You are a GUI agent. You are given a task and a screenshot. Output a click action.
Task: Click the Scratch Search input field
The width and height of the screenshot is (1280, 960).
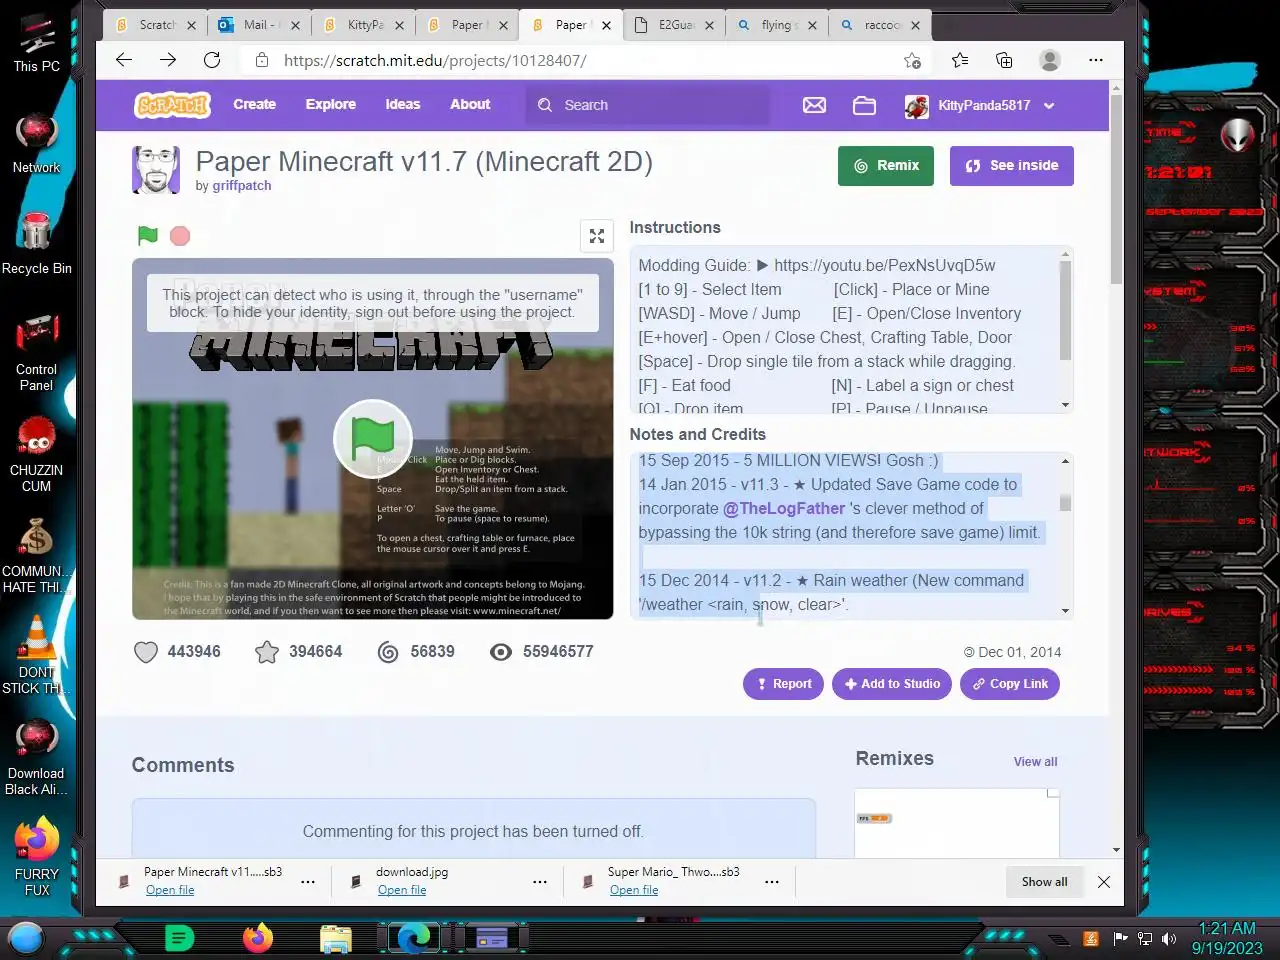[x=648, y=105]
